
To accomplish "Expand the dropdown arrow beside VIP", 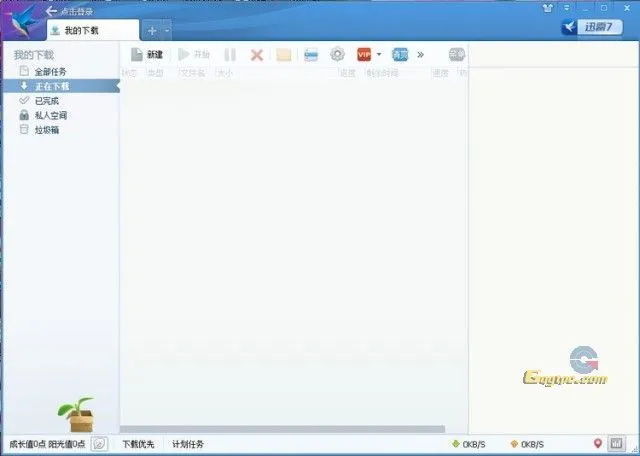I will (379, 55).
